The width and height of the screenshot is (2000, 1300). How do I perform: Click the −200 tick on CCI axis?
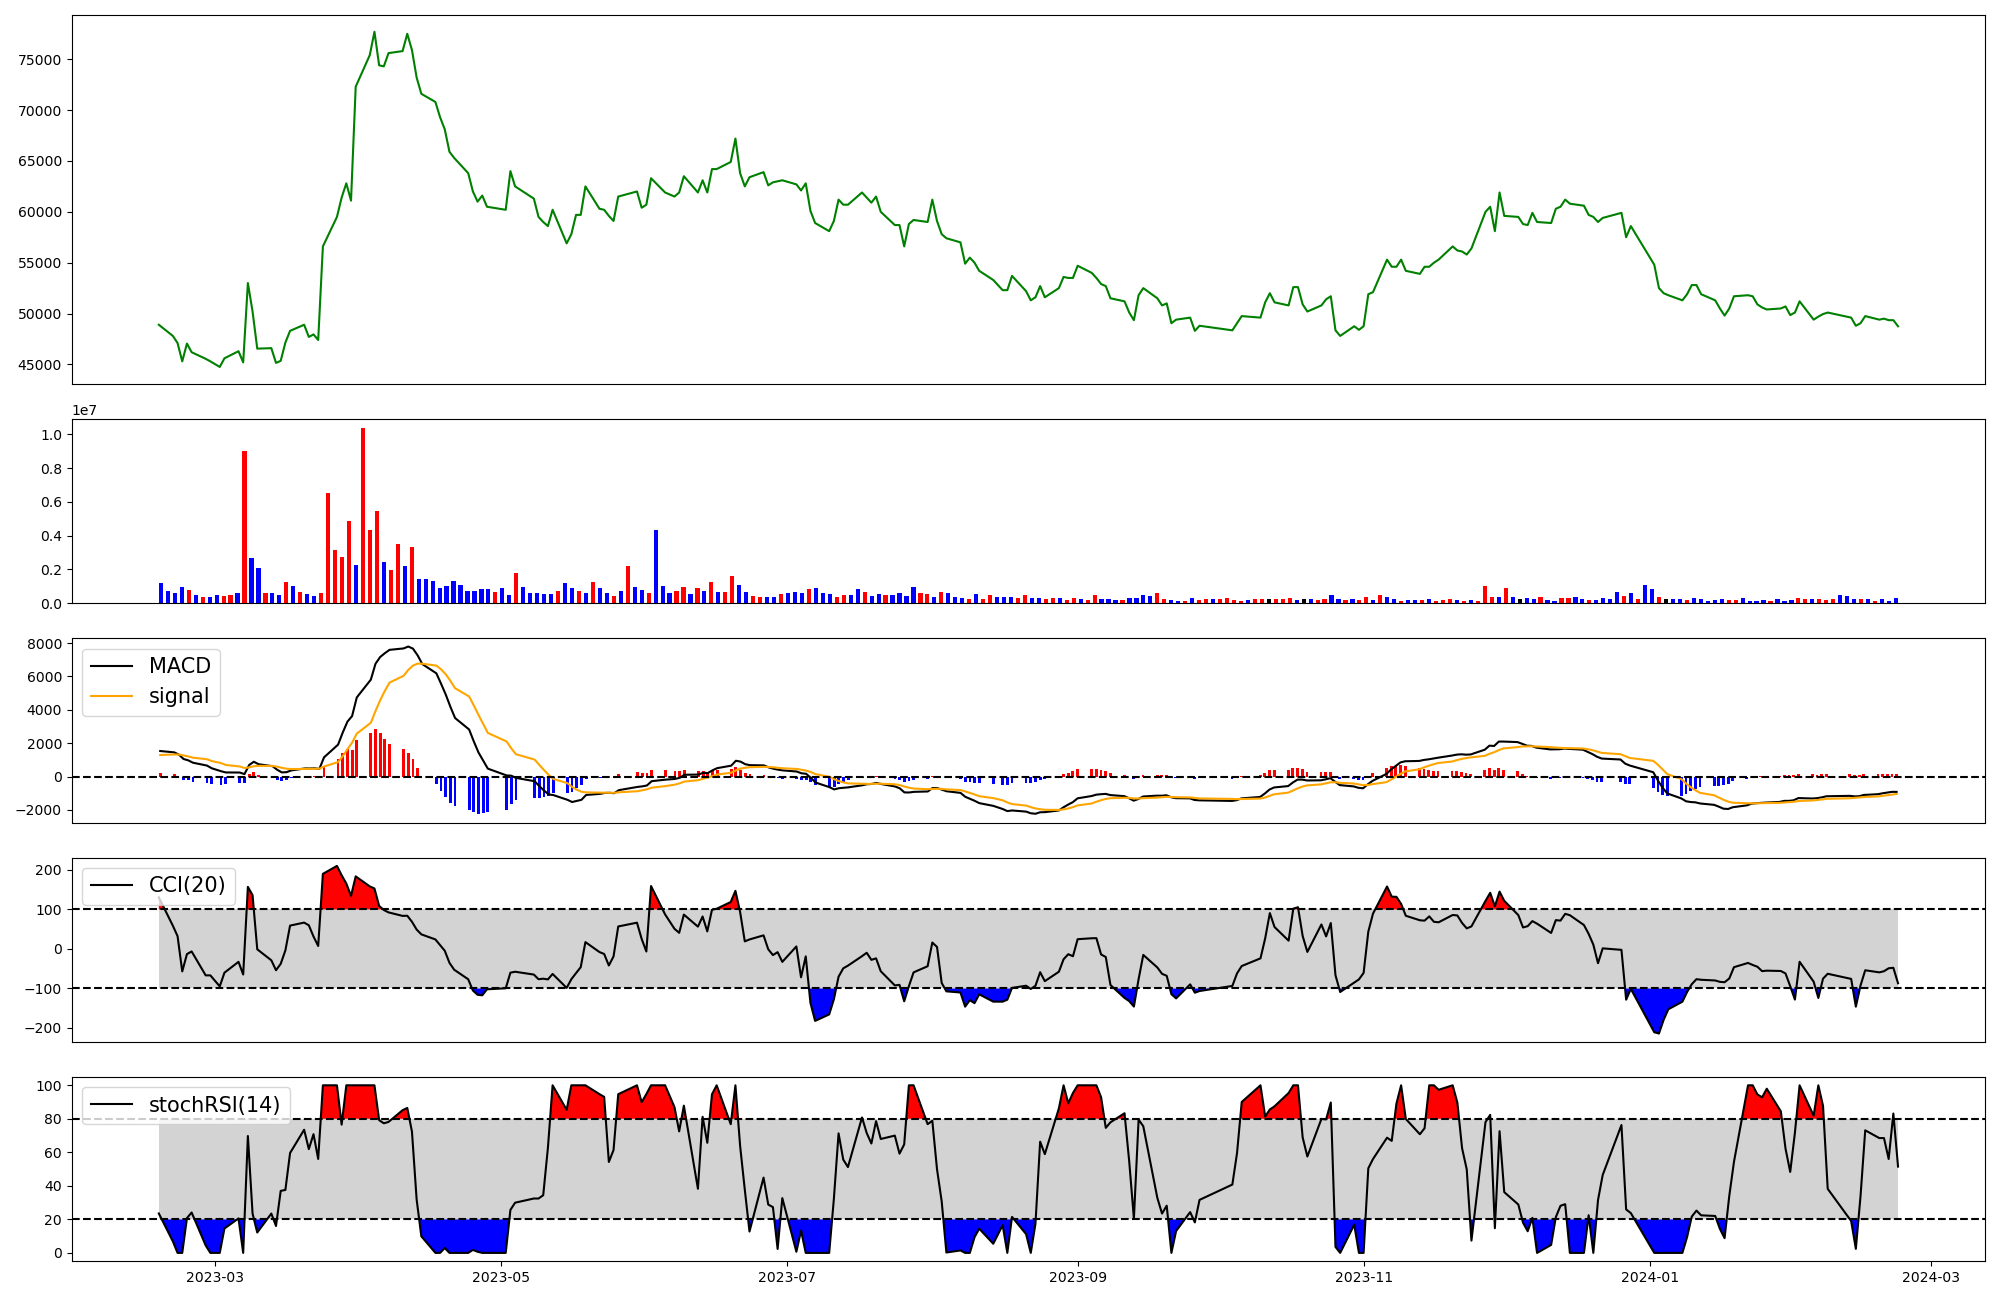click(42, 1028)
